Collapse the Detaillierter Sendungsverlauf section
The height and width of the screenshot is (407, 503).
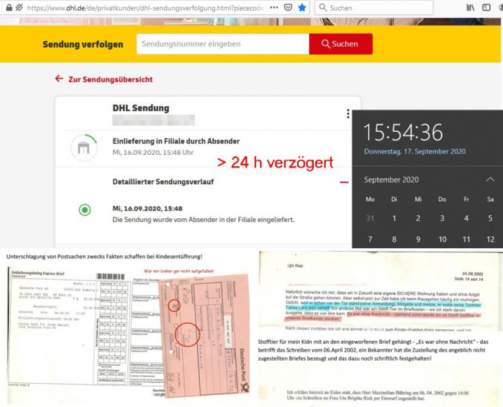coord(344,182)
